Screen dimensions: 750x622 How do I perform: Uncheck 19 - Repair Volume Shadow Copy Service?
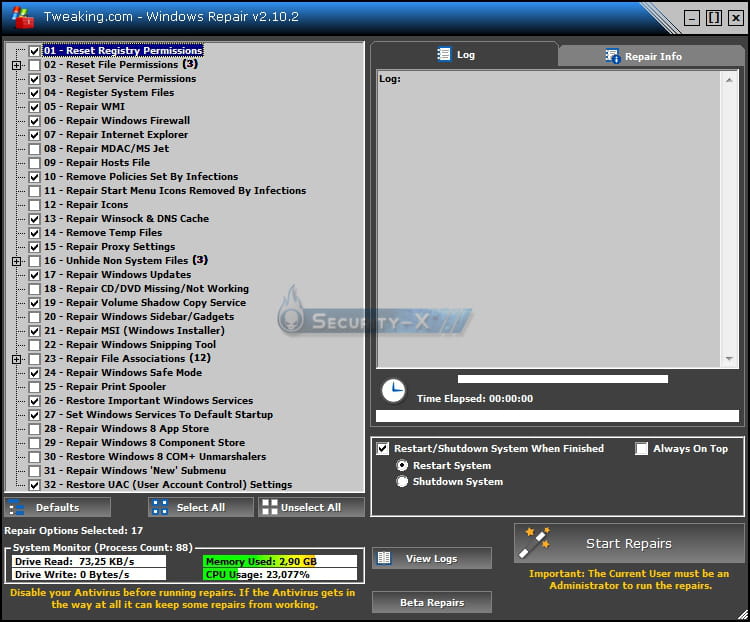click(x=34, y=303)
